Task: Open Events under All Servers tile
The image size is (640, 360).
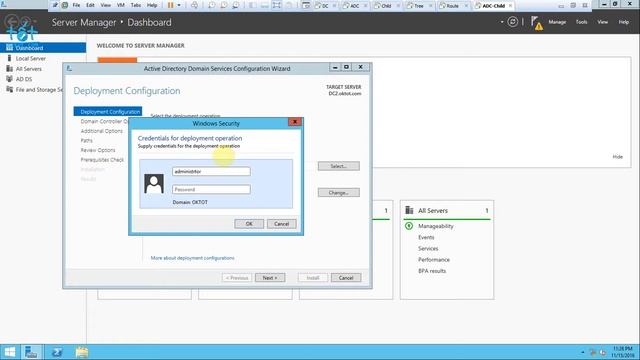Action: click(426, 237)
